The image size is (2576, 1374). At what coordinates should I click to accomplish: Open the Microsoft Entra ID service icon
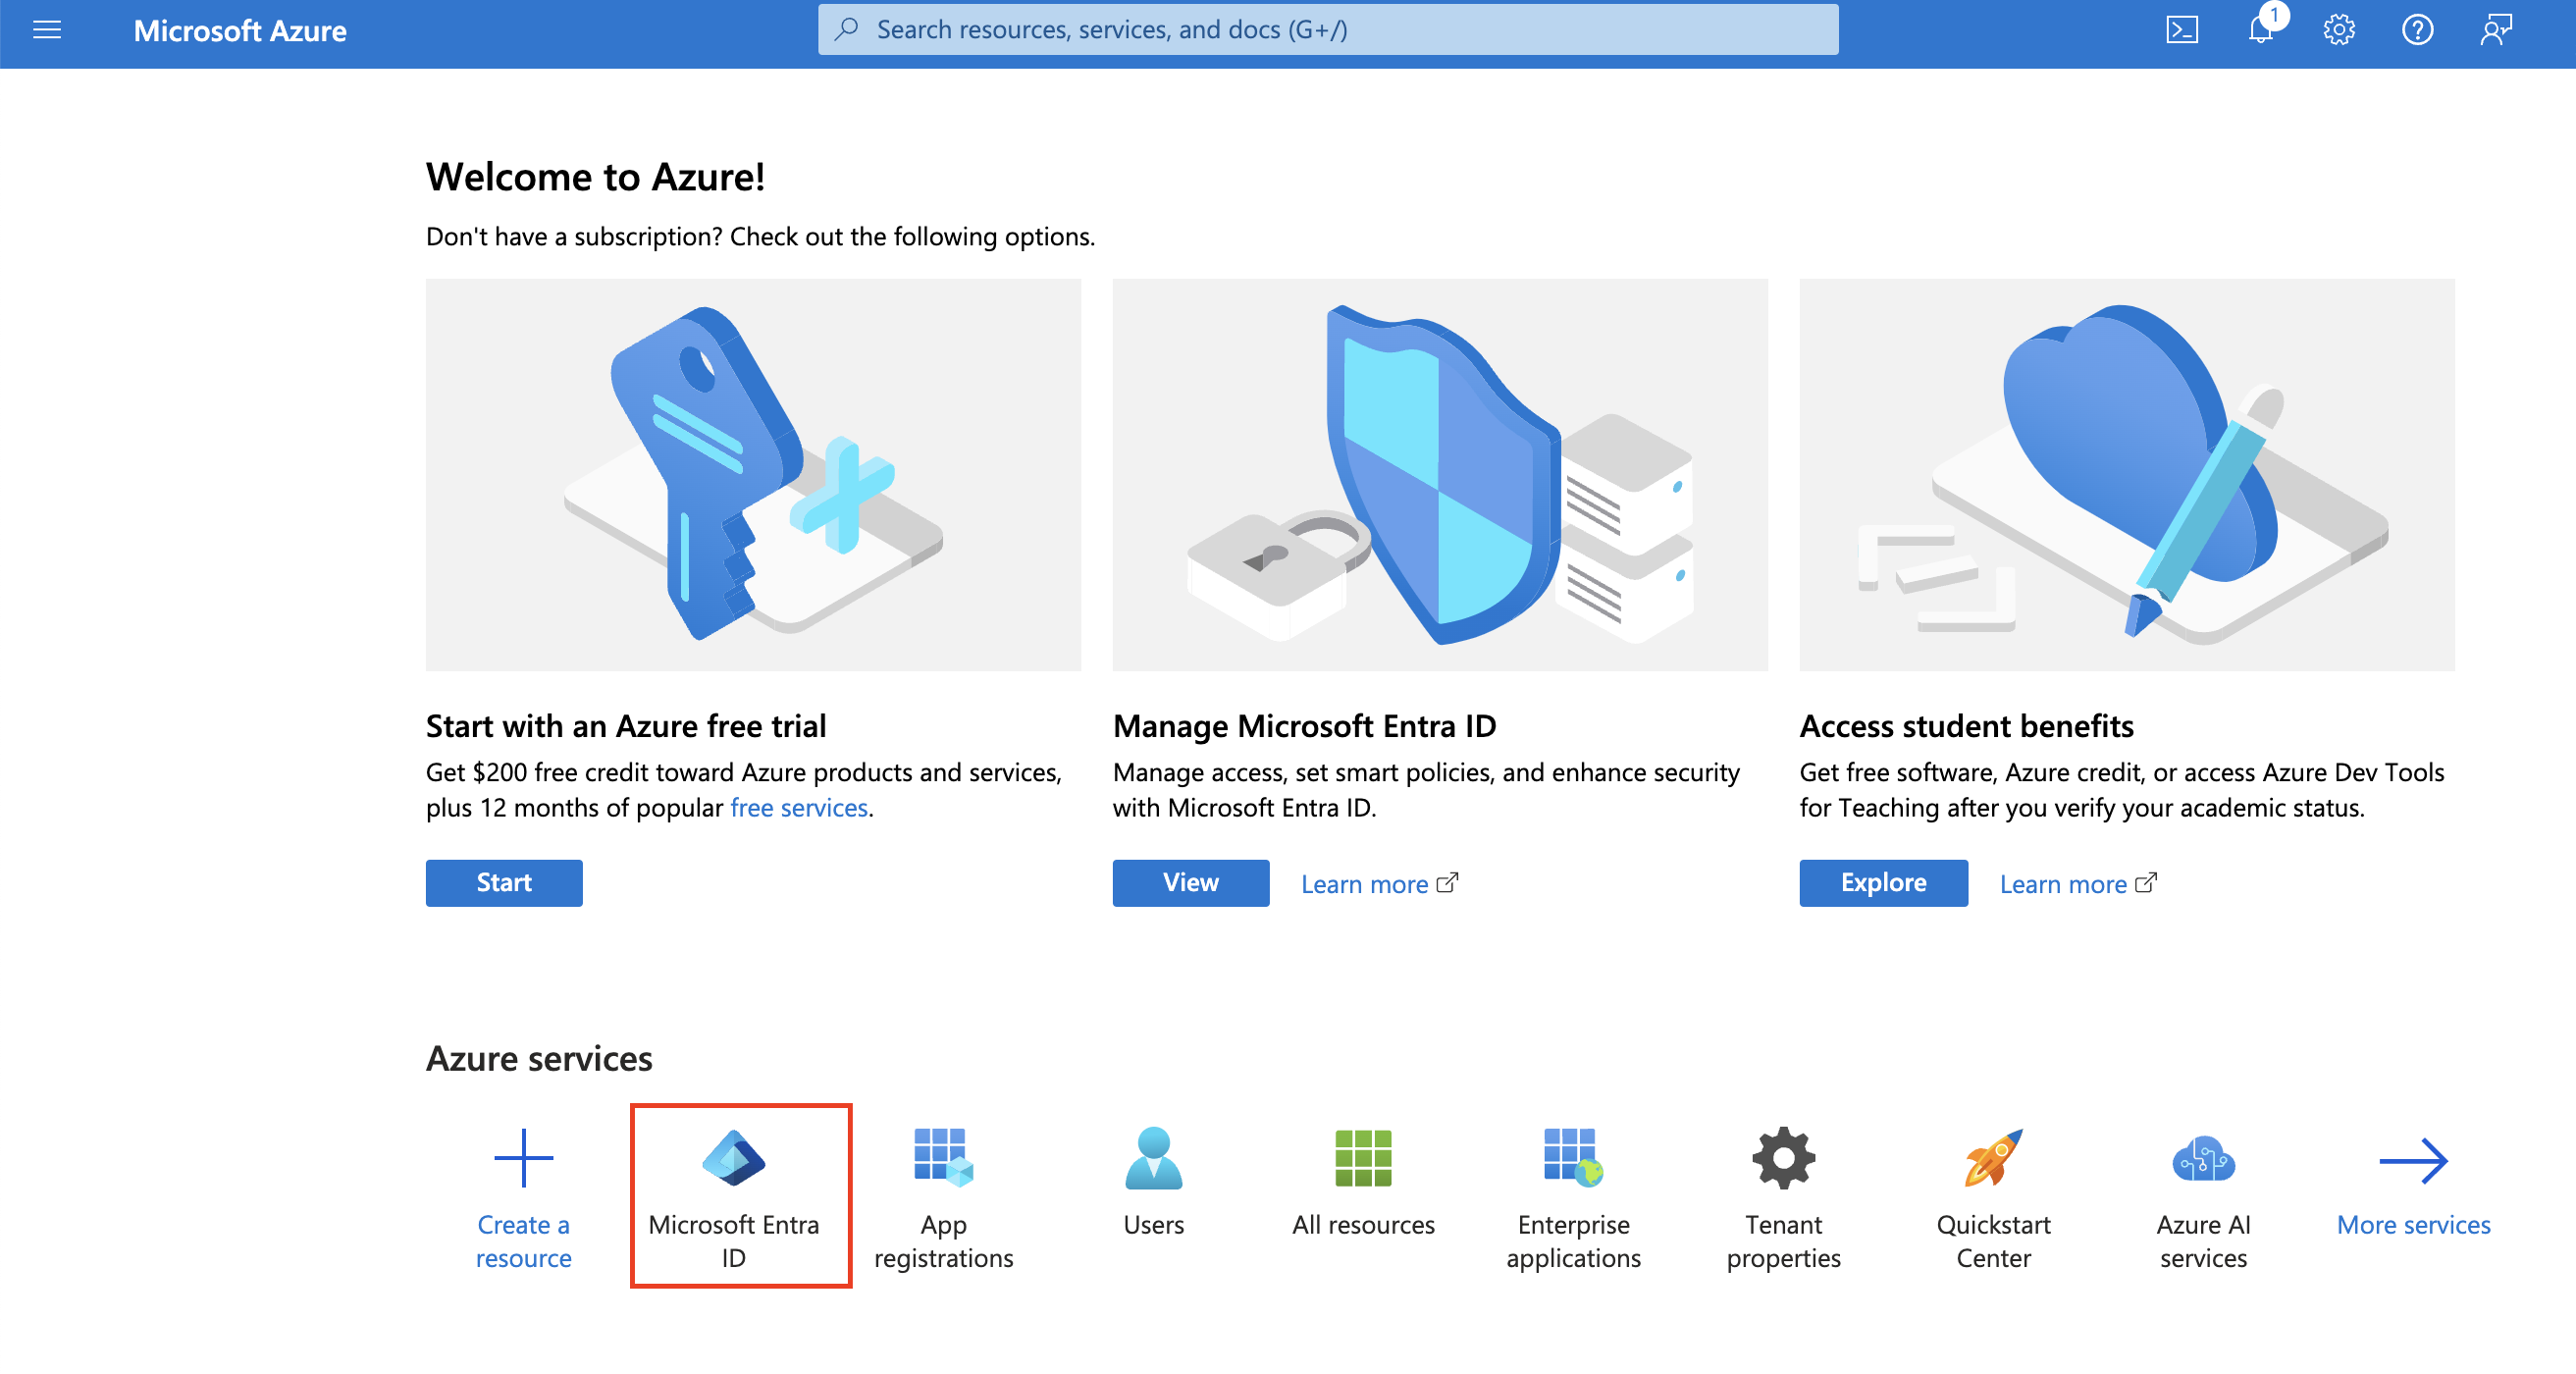[734, 1157]
